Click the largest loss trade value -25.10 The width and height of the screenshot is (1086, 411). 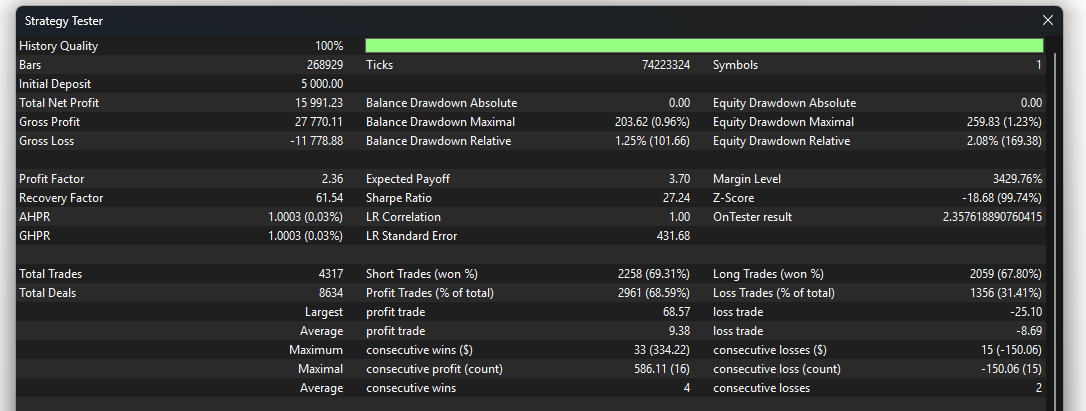(x=1026, y=312)
